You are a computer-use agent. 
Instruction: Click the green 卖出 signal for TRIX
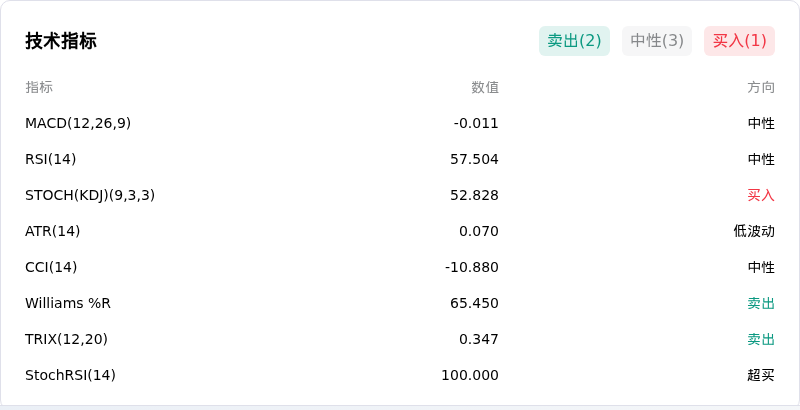(x=761, y=339)
